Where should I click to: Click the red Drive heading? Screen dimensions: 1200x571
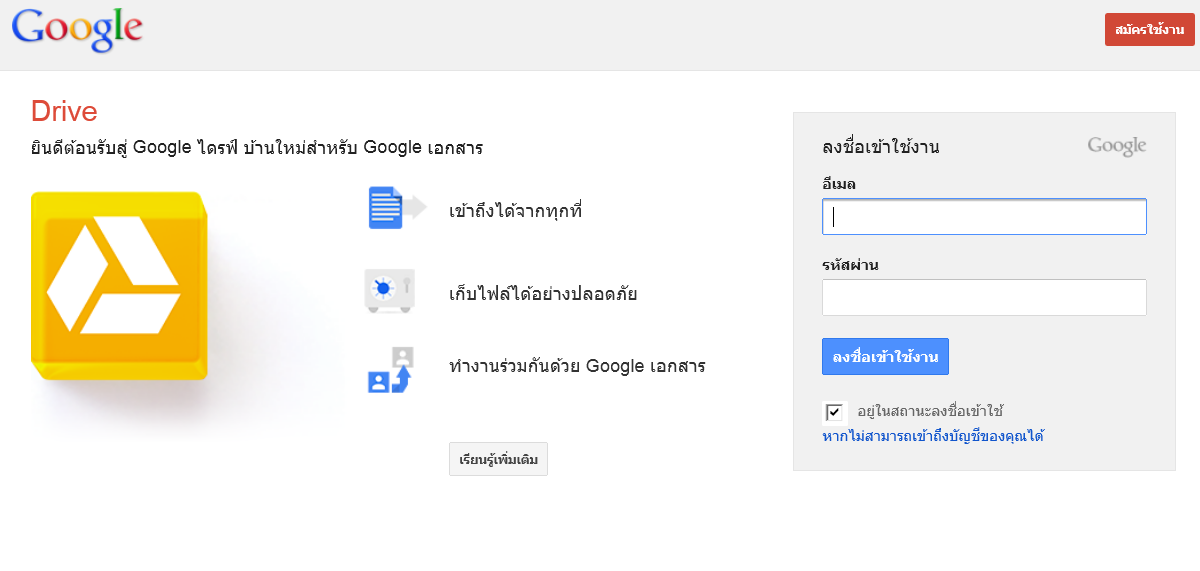[64, 111]
